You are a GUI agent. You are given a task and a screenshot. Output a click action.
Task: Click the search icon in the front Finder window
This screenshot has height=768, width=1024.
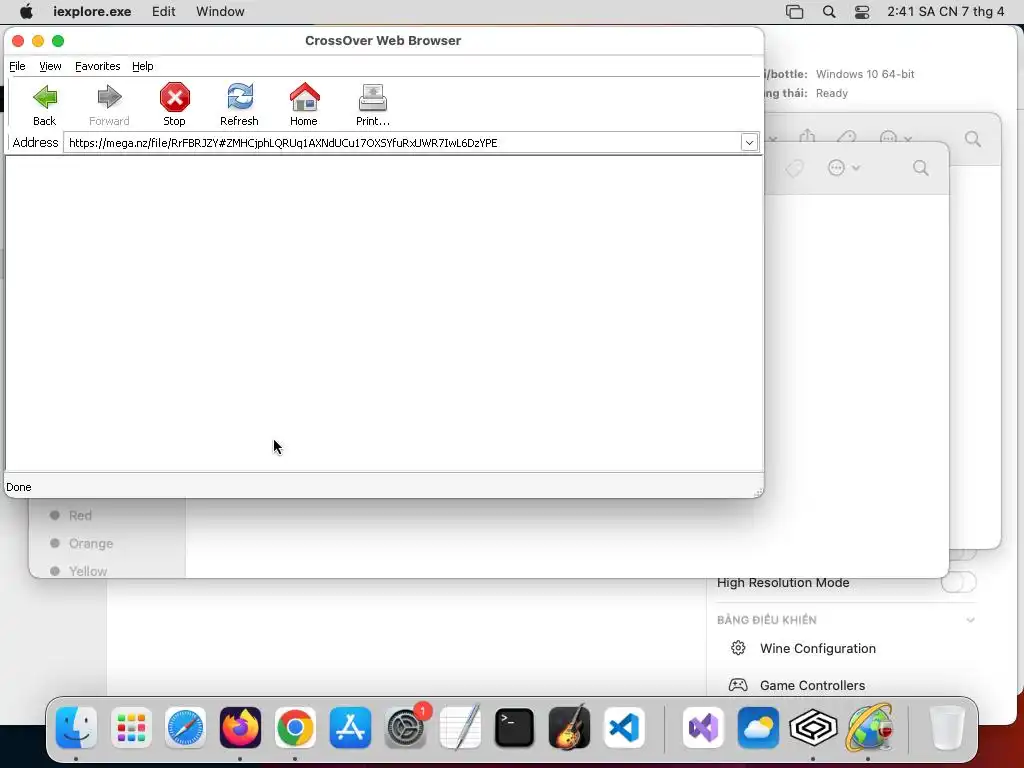click(921, 168)
